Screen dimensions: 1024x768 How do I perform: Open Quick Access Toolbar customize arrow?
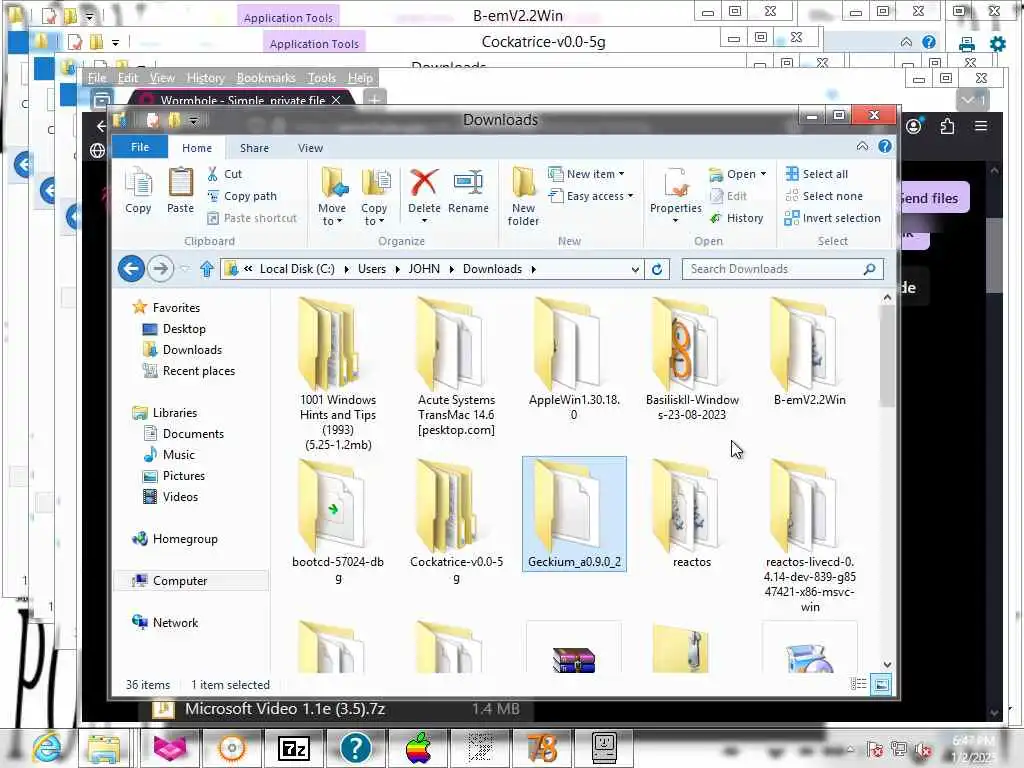click(x=193, y=120)
